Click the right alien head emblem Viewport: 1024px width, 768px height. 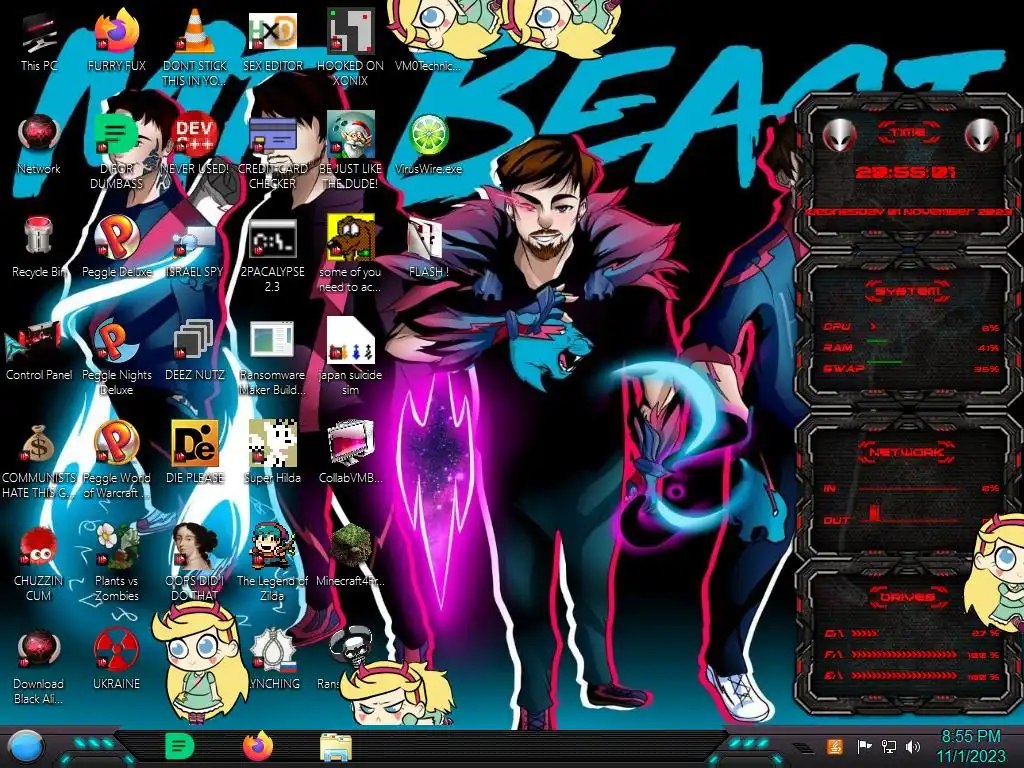point(982,135)
